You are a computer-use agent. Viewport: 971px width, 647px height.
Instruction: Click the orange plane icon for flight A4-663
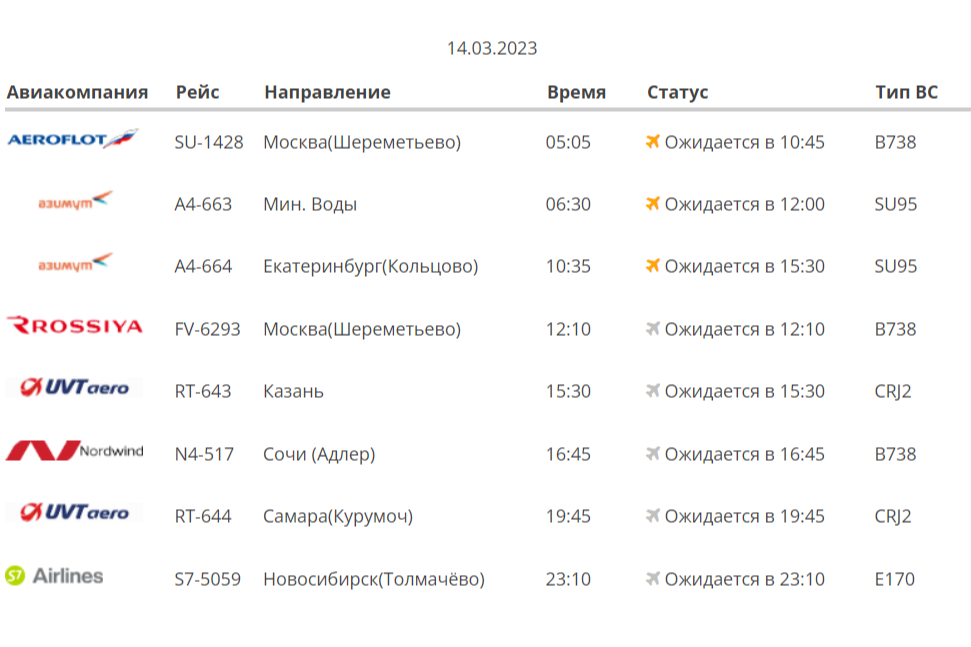(x=653, y=203)
